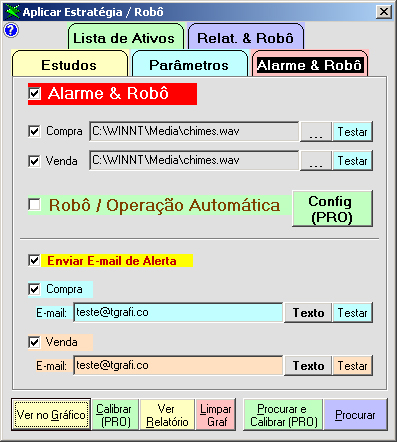Edit Compra e-mail text via Texto button
The width and height of the screenshot is (397, 442).
pos(308,313)
